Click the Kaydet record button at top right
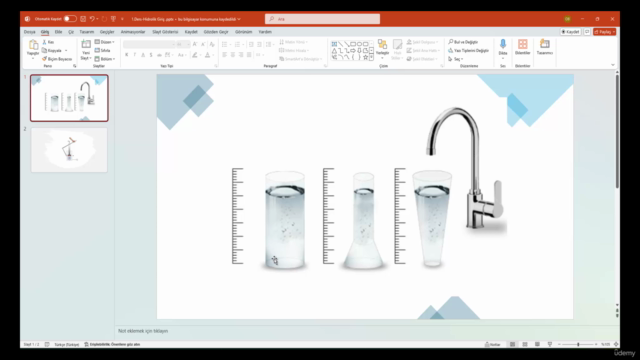This screenshot has height=360, width=640. coord(570,32)
